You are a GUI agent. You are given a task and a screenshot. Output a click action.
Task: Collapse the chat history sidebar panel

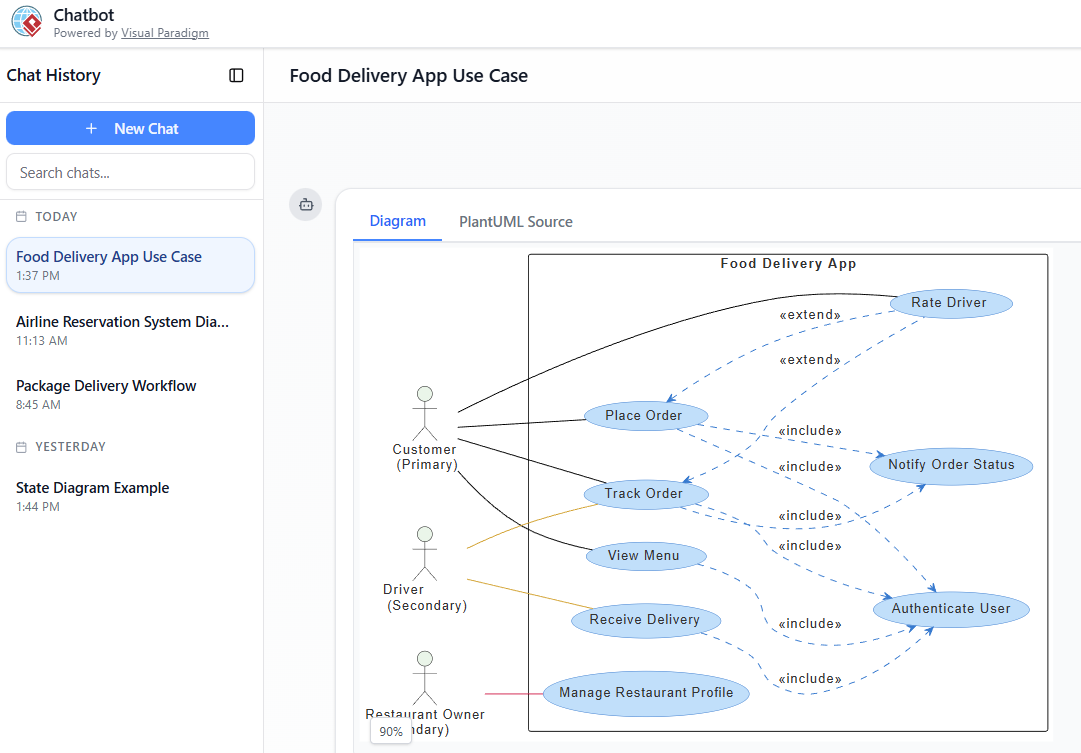[x=236, y=75]
